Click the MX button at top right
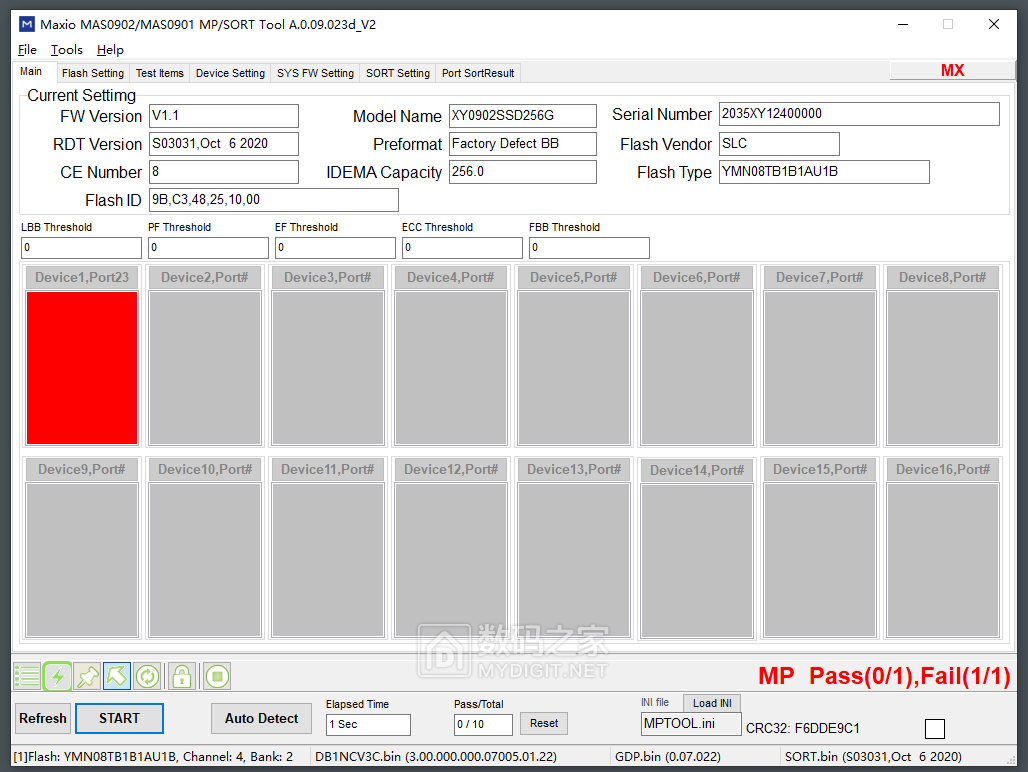This screenshot has height=772, width=1028. [952, 70]
